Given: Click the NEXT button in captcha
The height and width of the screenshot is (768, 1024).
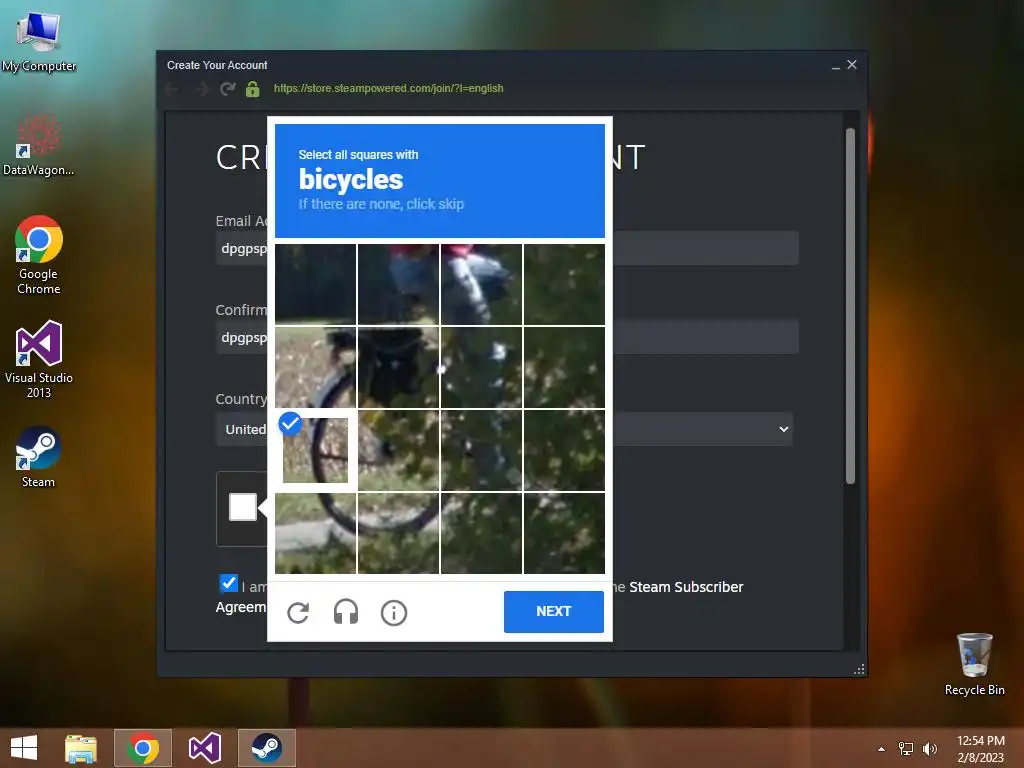Looking at the screenshot, I should 553,611.
